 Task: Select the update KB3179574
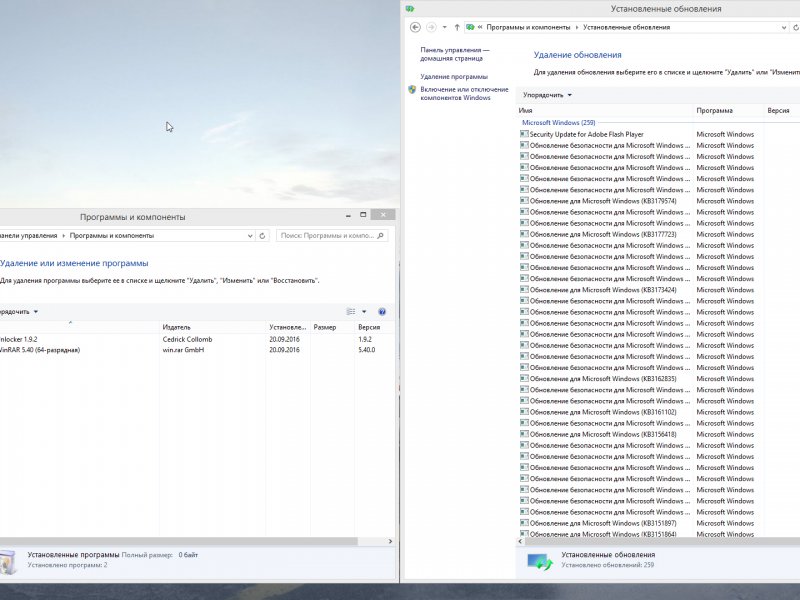tap(603, 201)
